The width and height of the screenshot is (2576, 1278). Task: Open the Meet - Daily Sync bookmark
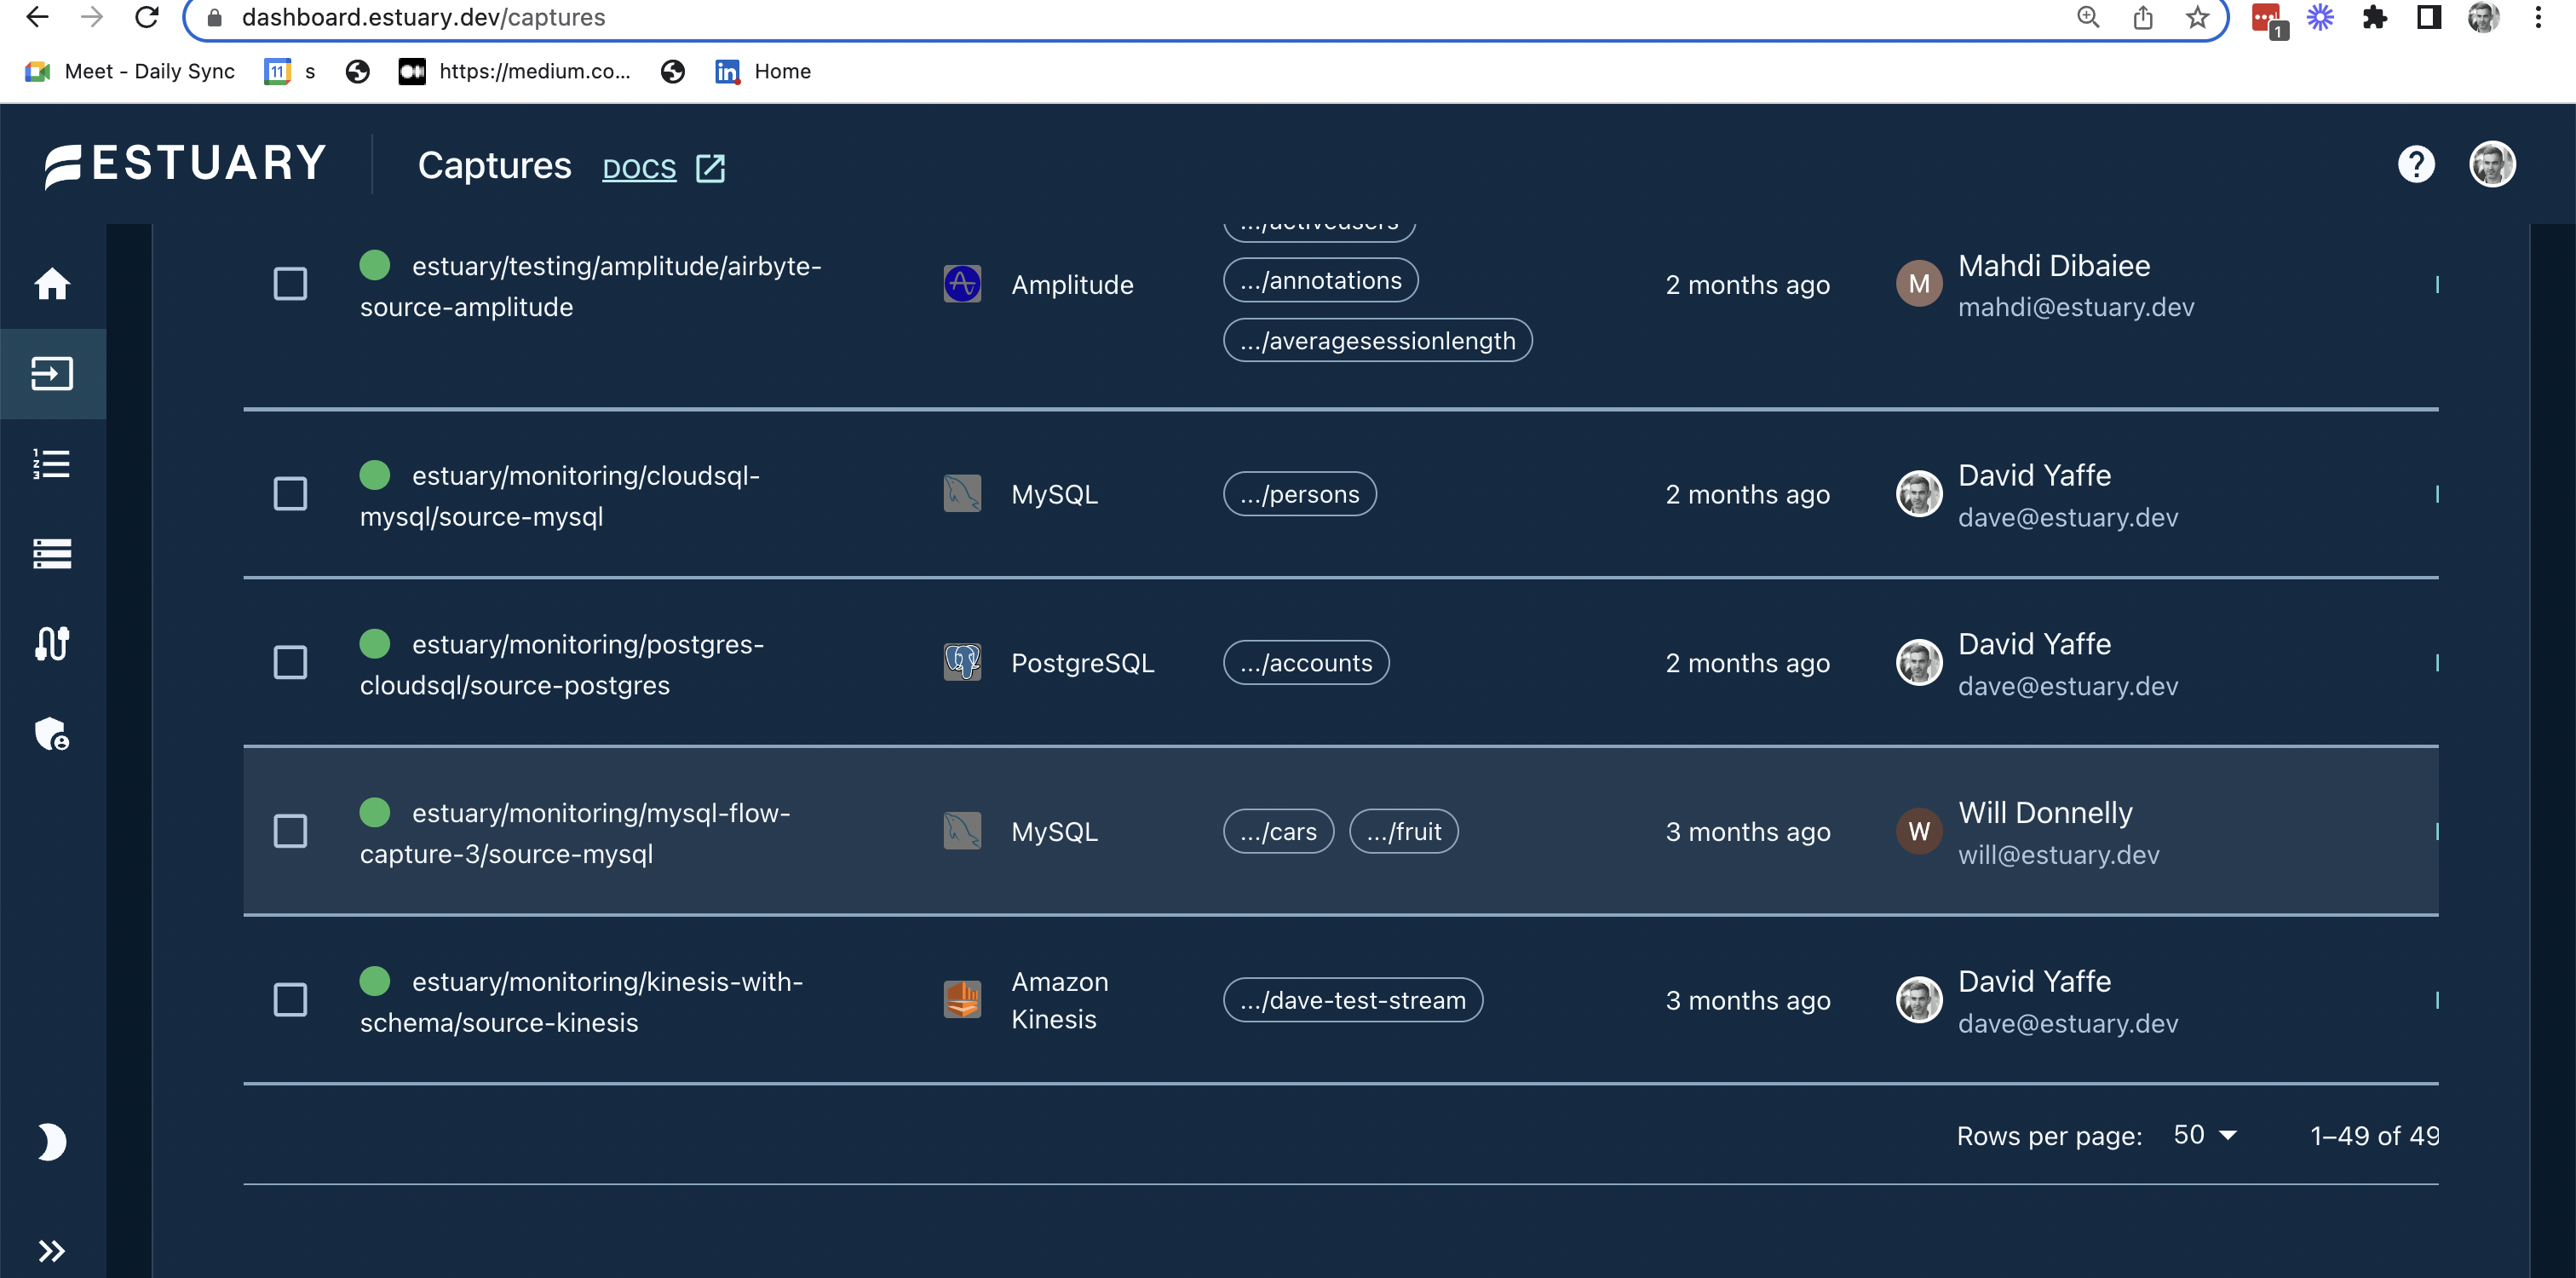coord(131,71)
